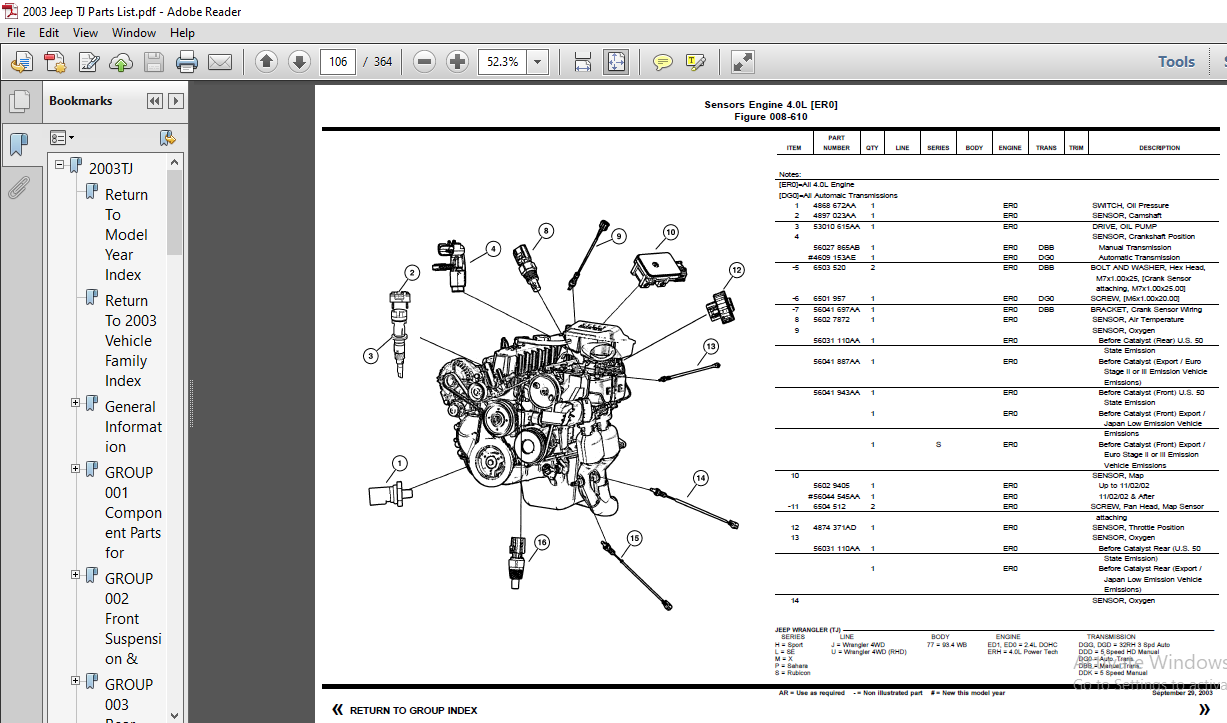Open the Tools pane
This screenshot has width=1227, height=723.
tap(1176, 62)
